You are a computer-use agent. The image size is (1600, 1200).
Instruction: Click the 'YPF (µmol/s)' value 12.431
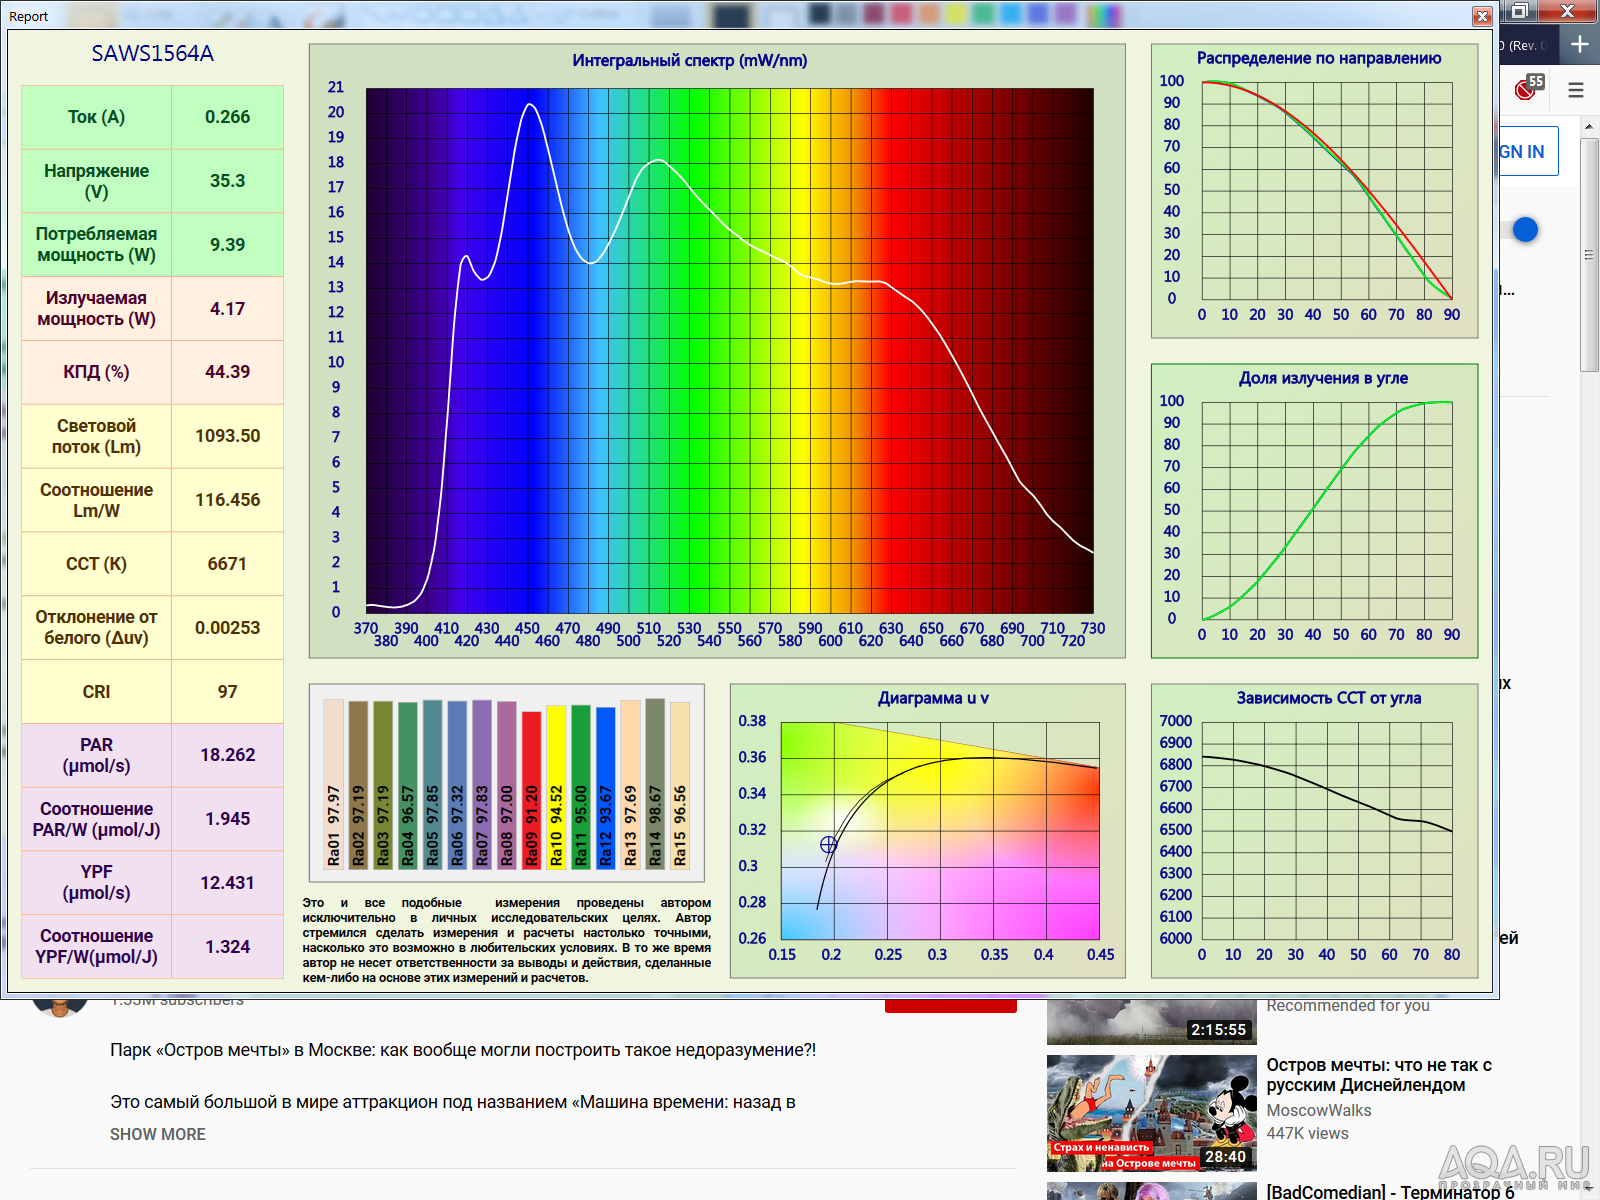click(x=227, y=883)
